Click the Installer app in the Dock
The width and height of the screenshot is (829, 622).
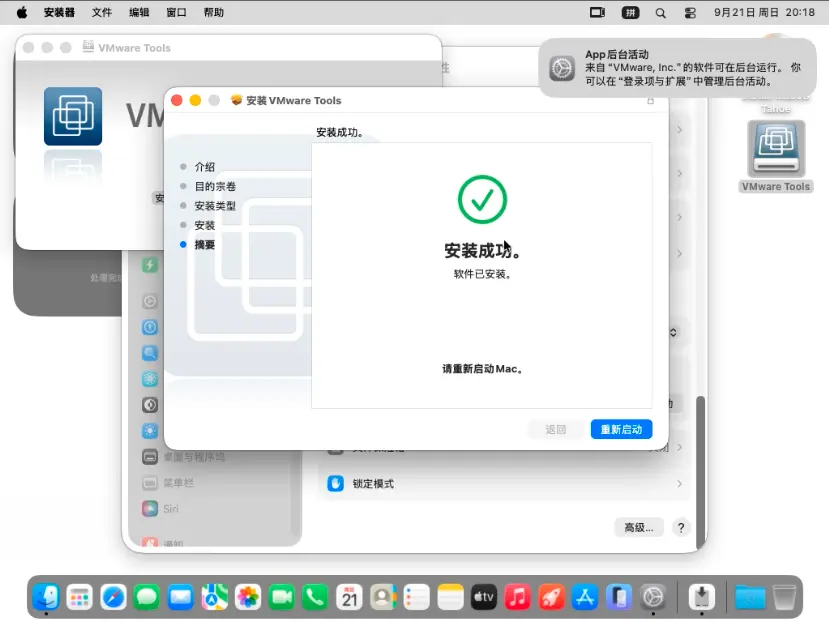tap(702, 597)
